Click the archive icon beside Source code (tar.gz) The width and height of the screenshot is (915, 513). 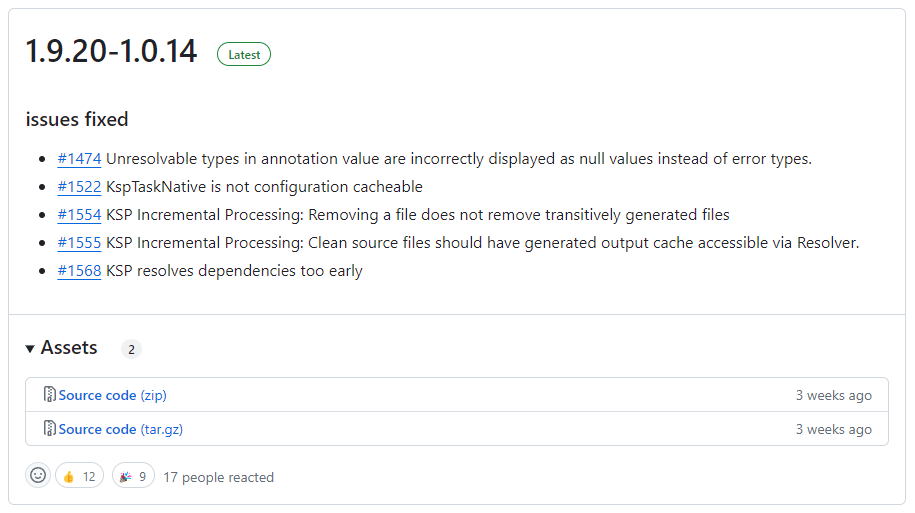point(50,429)
